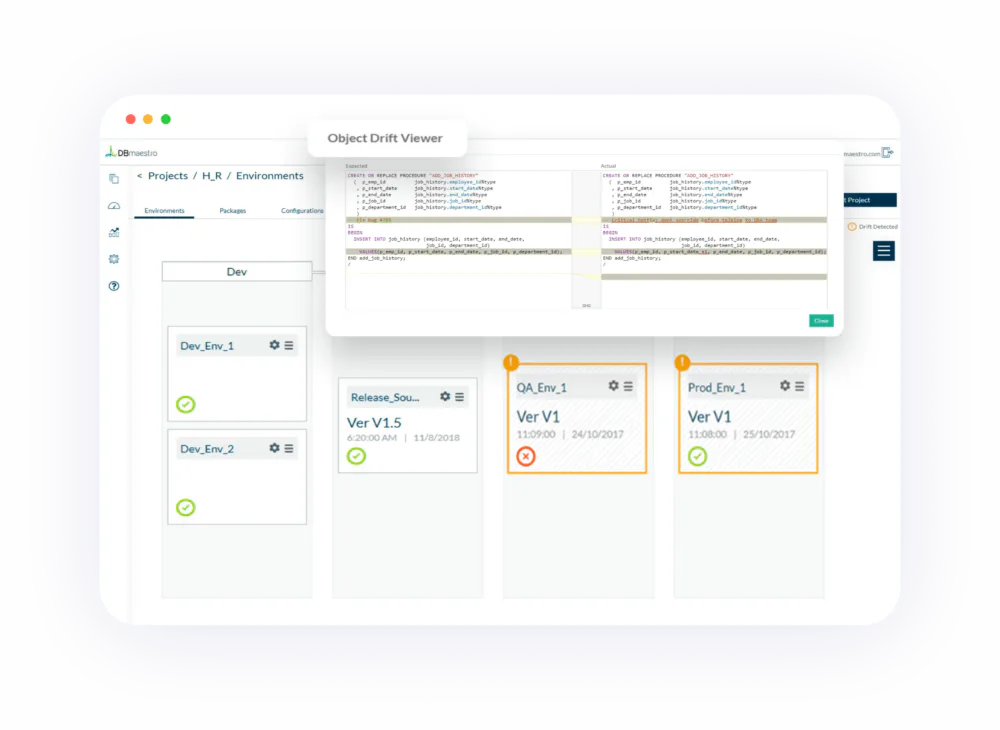Open Prod_Env_1 hamburger menu
Image resolution: width=1000 pixels, height=730 pixels.
coord(800,386)
